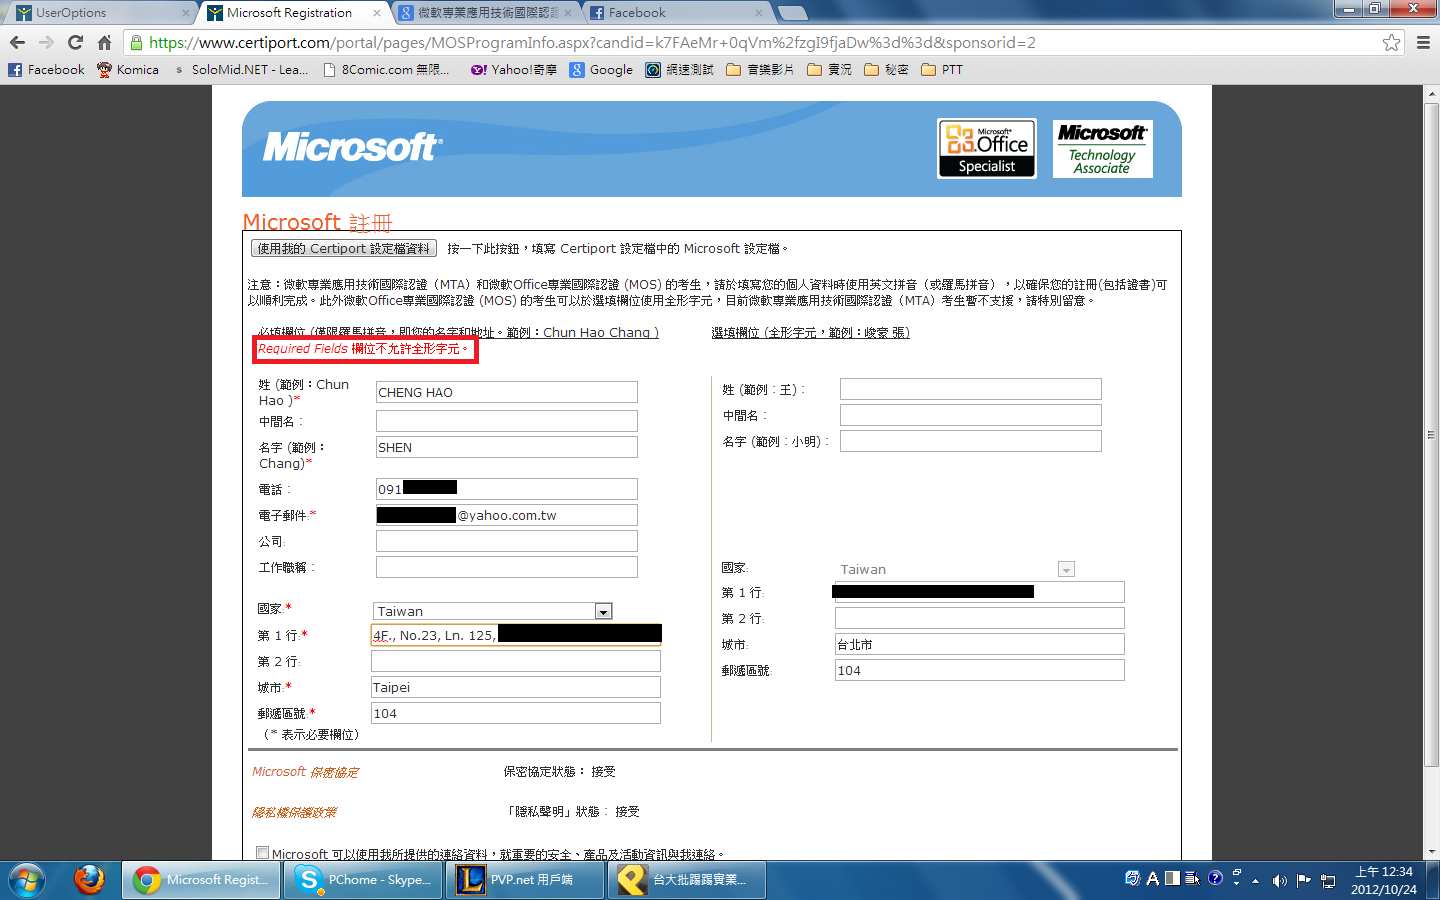Click the required 郵遞區號 field with 104
The width and height of the screenshot is (1440, 900).
point(516,713)
